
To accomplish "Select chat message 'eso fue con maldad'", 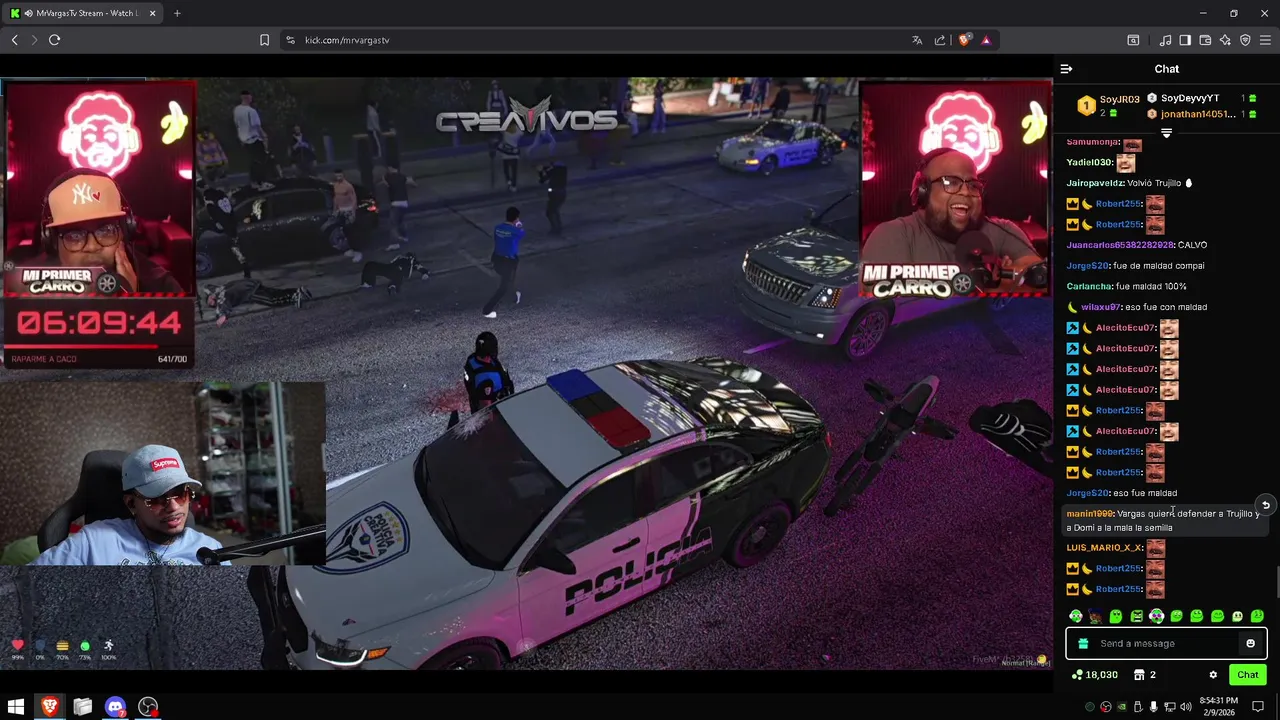I will [1165, 307].
